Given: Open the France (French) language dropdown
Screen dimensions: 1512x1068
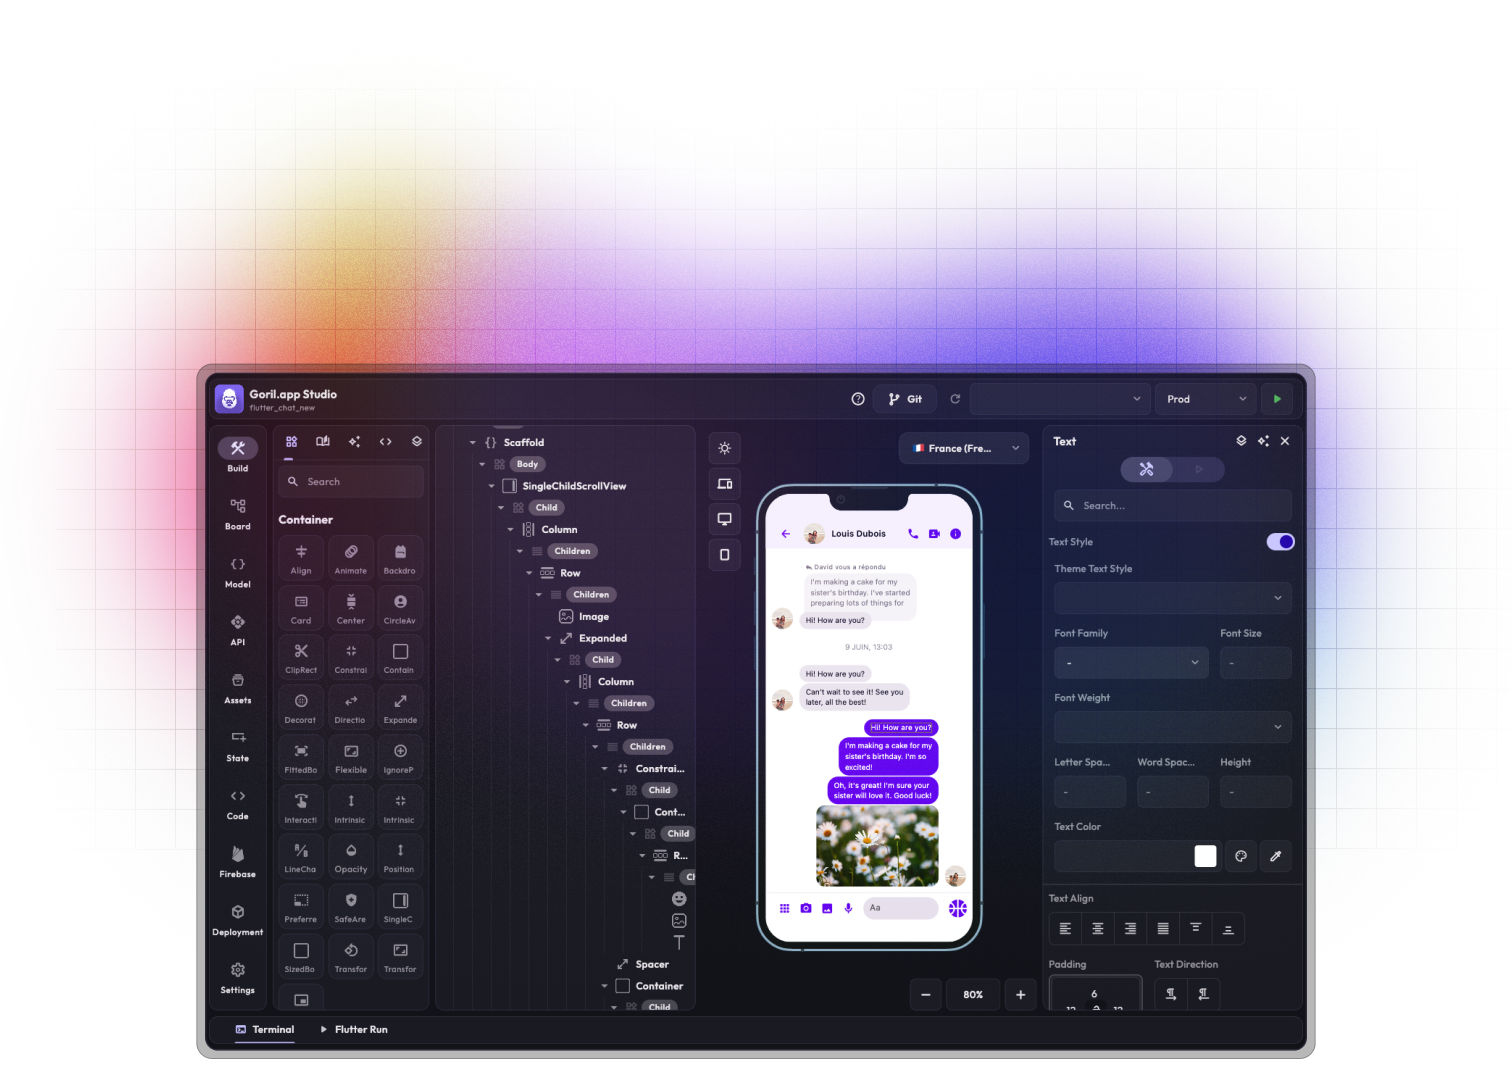Looking at the screenshot, I should [x=962, y=448].
